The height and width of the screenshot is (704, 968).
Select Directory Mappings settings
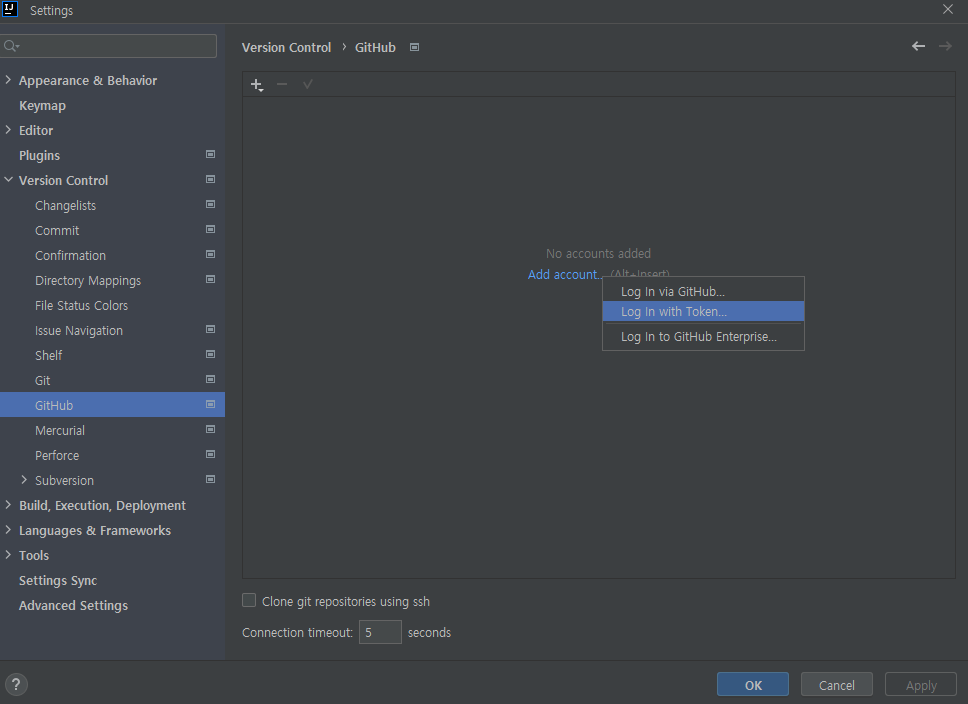[88, 280]
